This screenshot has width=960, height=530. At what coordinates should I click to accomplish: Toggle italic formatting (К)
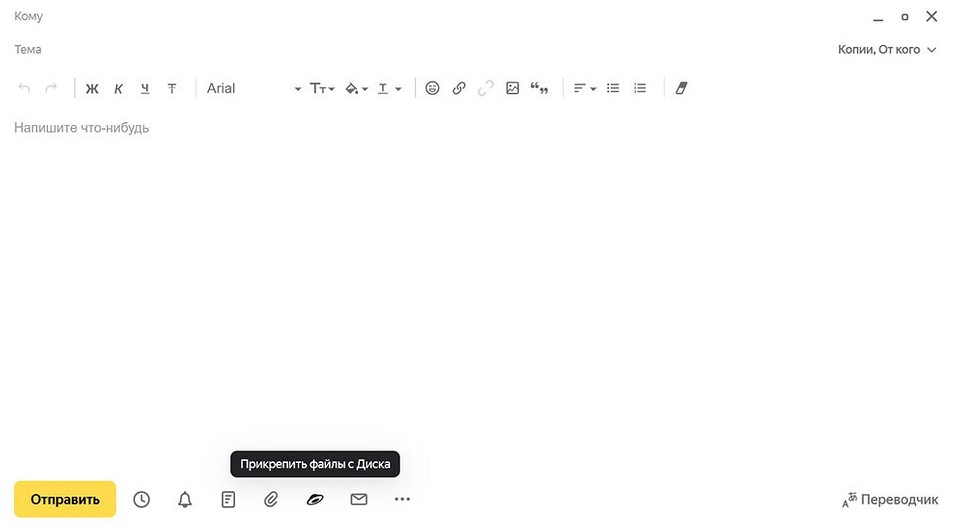coord(118,89)
